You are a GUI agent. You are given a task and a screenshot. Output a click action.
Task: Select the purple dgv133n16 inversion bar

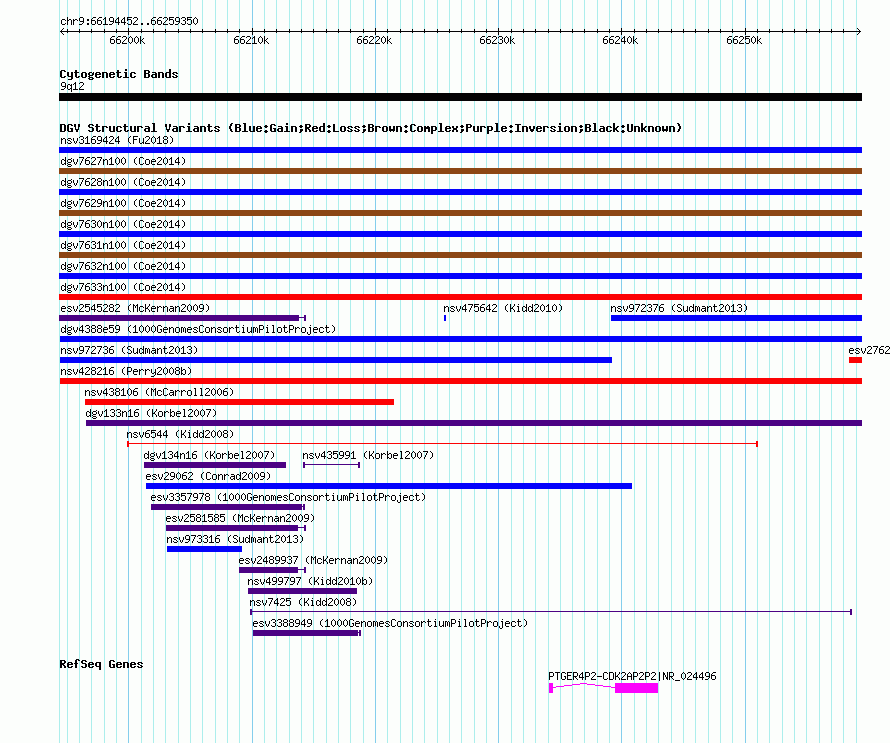coord(474,423)
